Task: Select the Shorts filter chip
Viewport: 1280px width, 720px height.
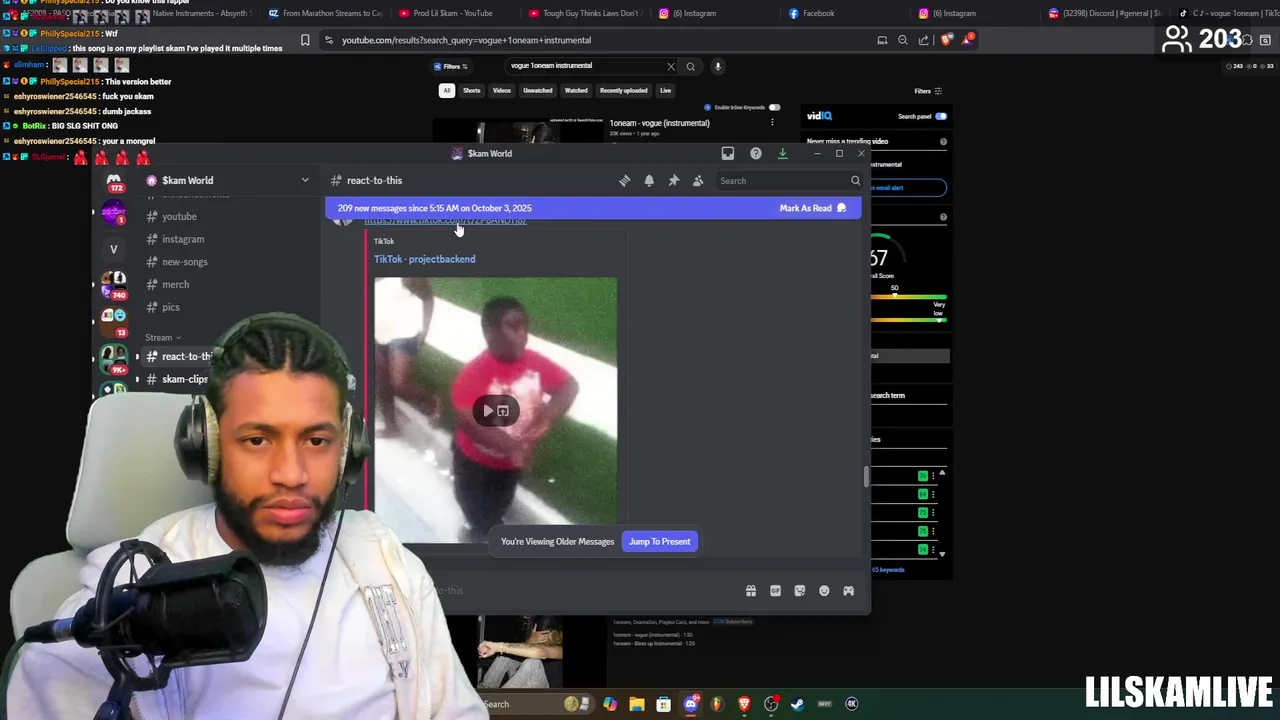Action: click(x=471, y=90)
